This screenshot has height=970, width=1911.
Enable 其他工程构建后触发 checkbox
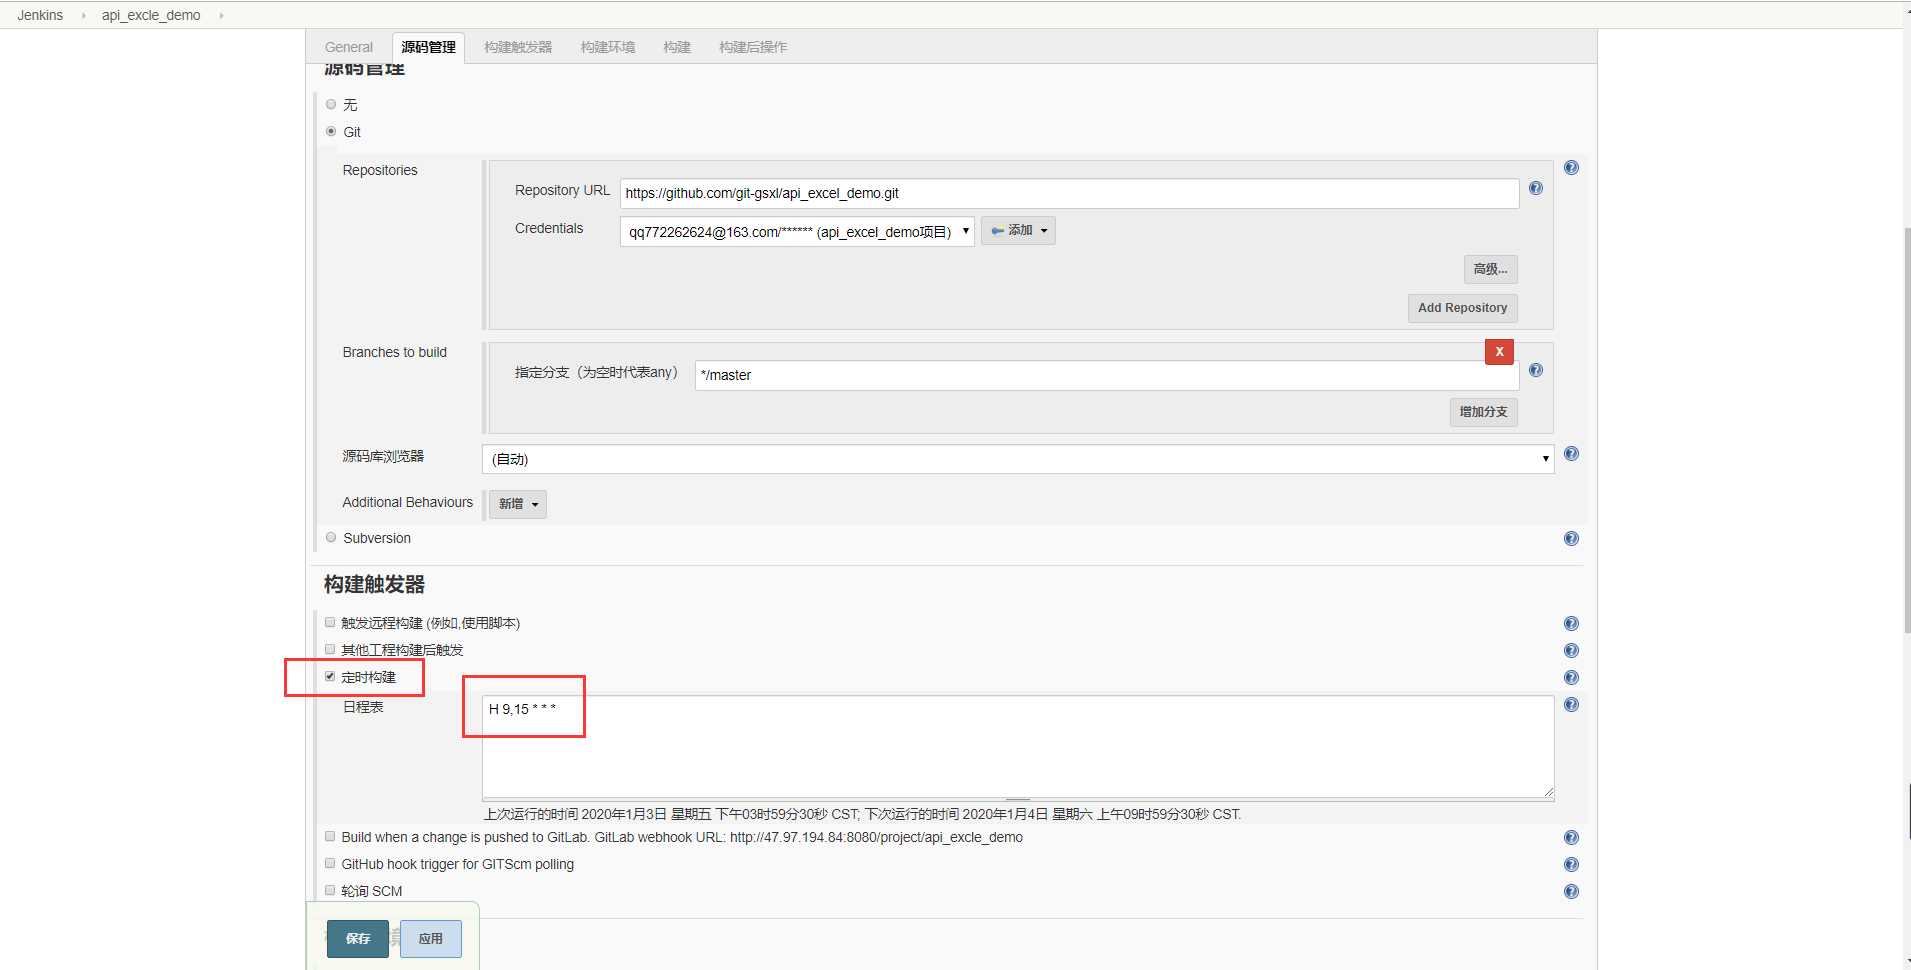coord(330,649)
